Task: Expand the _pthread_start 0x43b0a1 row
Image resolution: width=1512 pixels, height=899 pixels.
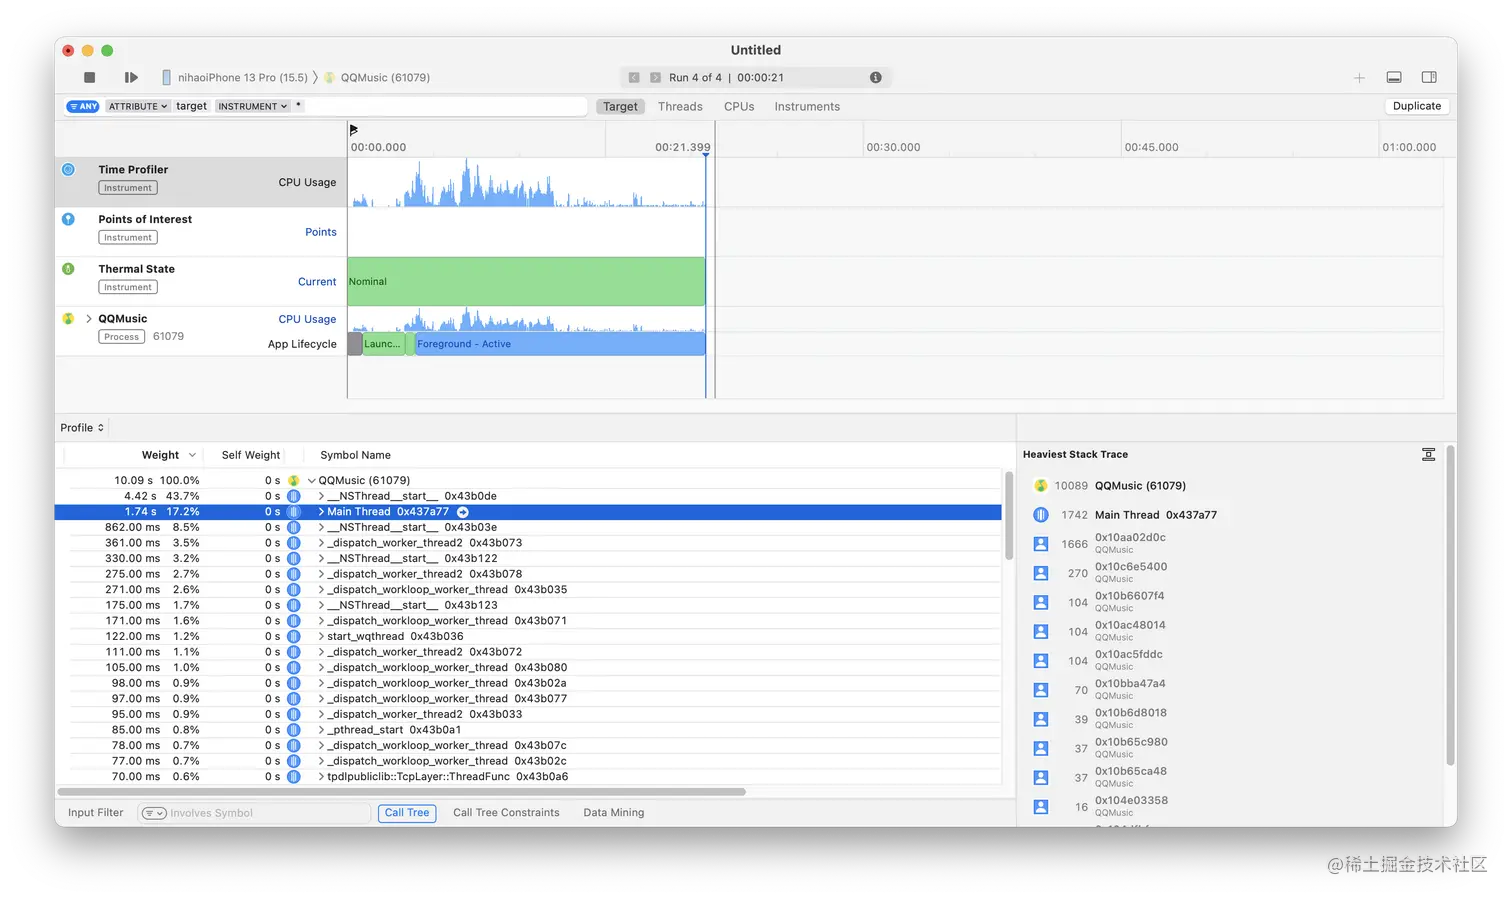Action: click(x=321, y=730)
